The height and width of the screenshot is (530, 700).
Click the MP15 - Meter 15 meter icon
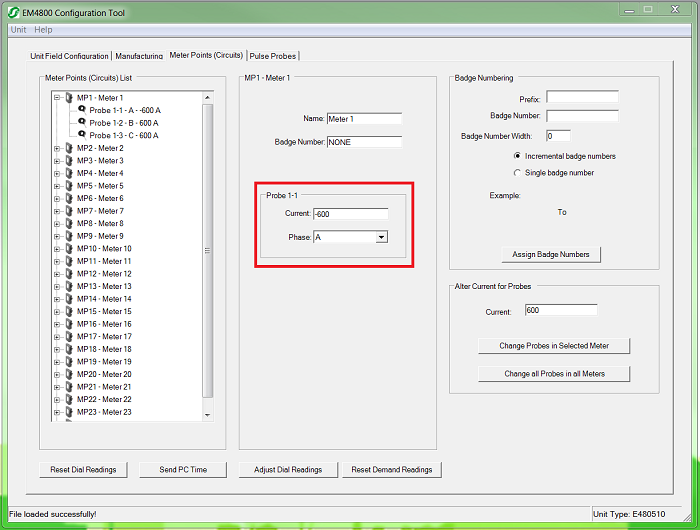click(69, 311)
